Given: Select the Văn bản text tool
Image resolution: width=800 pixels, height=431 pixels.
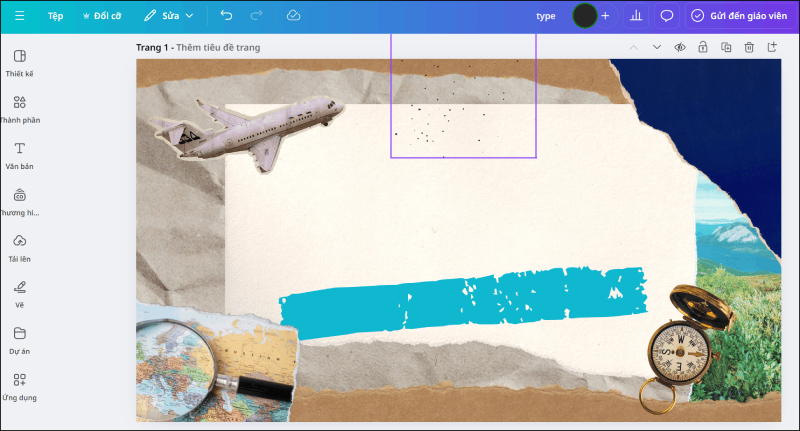Looking at the screenshot, I should 19,154.
